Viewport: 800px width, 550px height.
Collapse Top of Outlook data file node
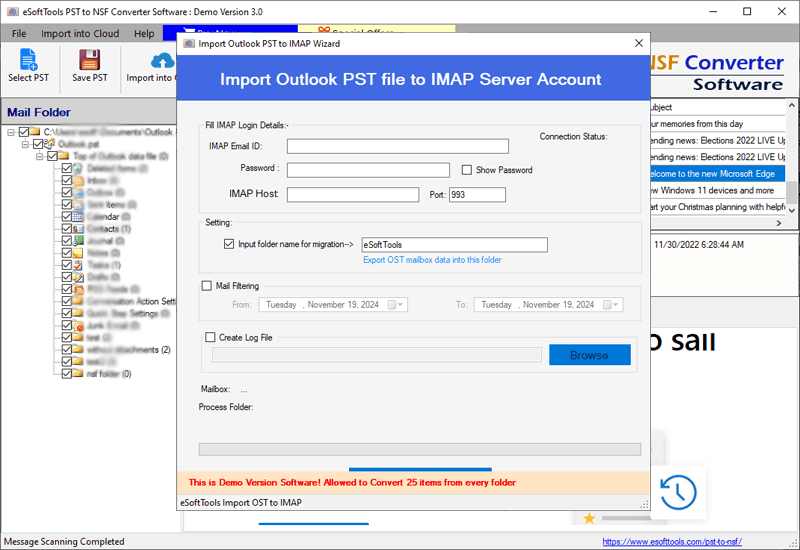[x=39, y=156]
